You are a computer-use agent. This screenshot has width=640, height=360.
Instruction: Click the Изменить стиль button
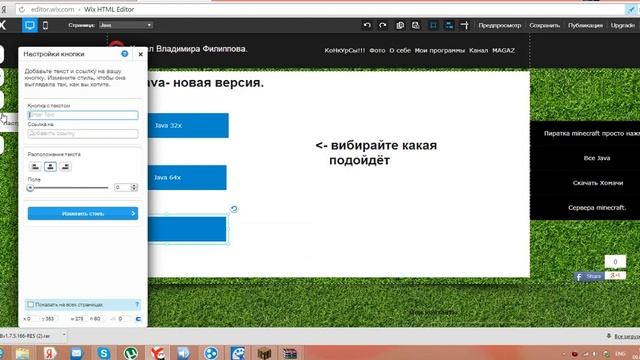click(83, 213)
